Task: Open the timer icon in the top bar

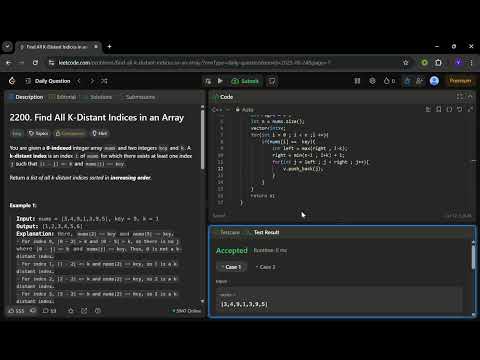Action: pos(407,81)
